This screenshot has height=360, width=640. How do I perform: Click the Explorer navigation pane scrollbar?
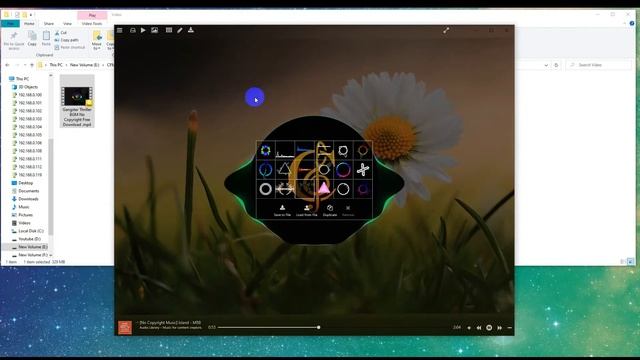pyautogui.click(x=51, y=186)
